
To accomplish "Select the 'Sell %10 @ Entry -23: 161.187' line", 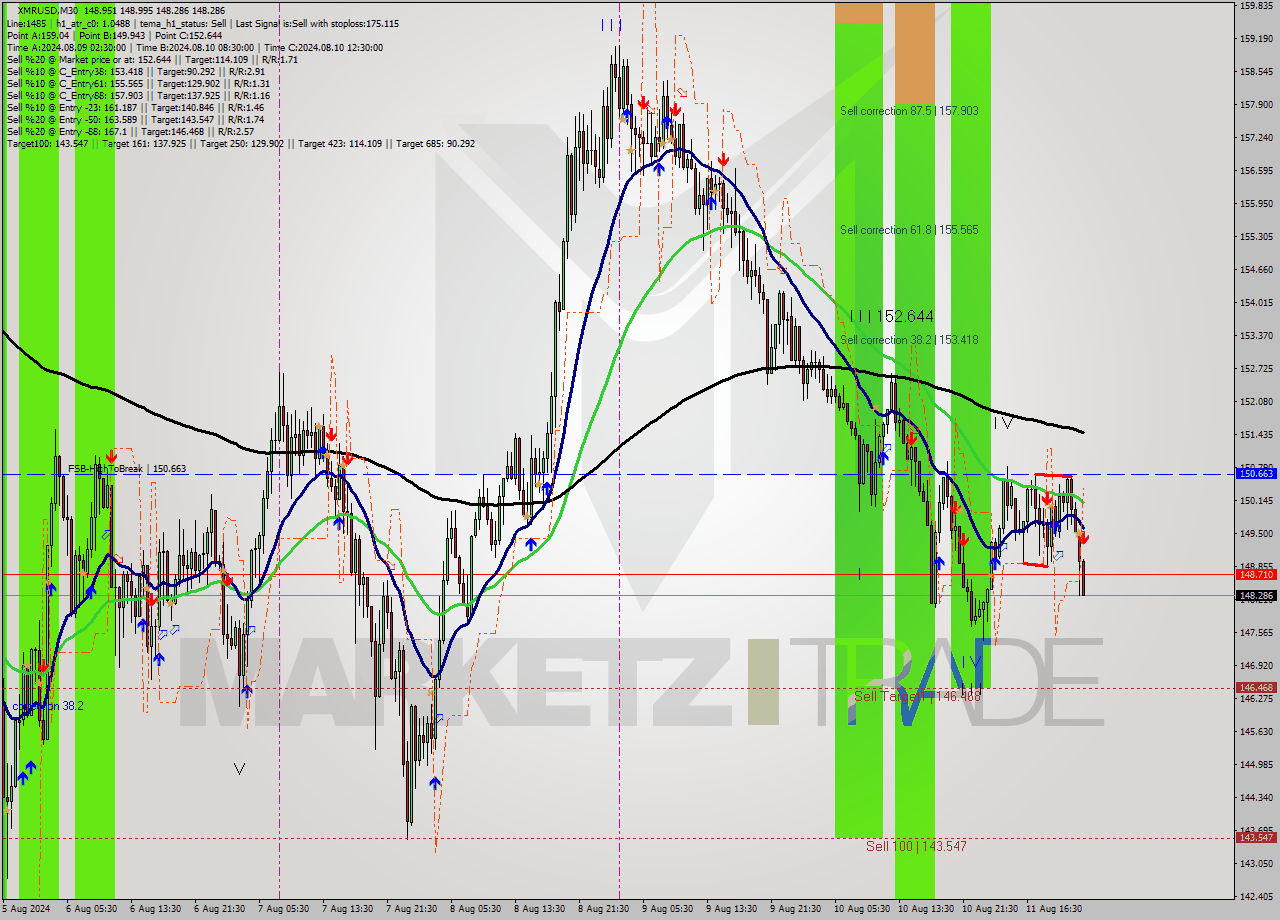I will tap(135, 107).
